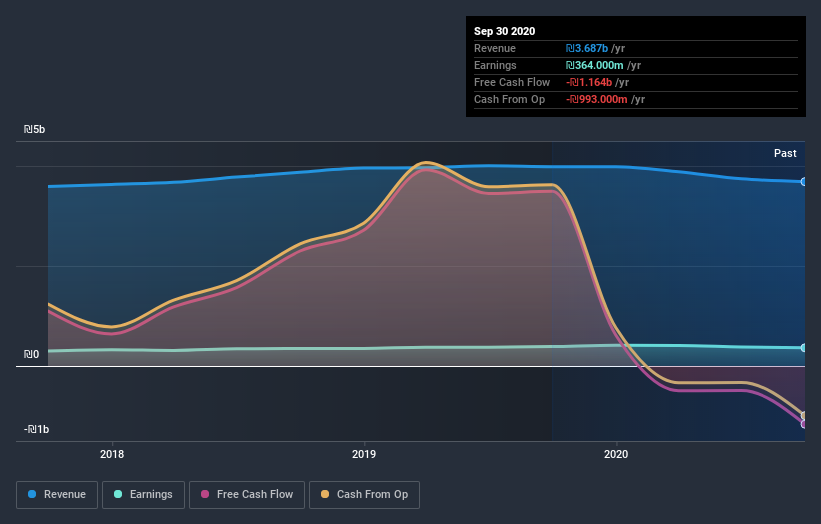
Task: Click the 2019 x-axis label
Action: pos(364,454)
